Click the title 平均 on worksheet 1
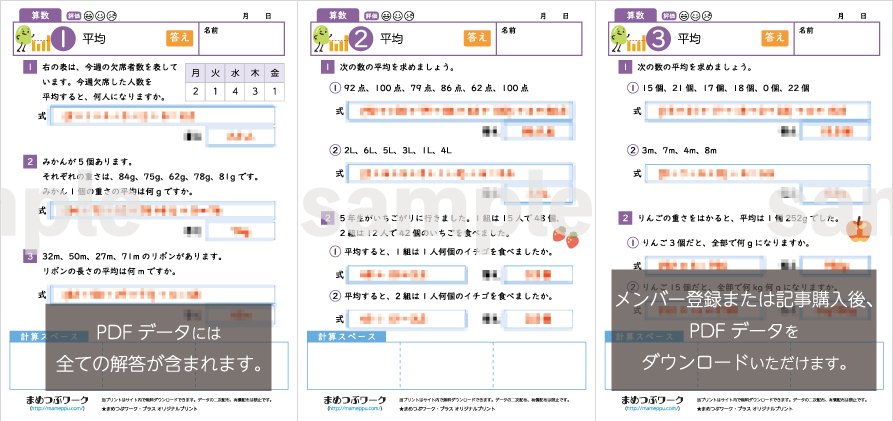The height and width of the screenshot is (421, 893). (94, 39)
